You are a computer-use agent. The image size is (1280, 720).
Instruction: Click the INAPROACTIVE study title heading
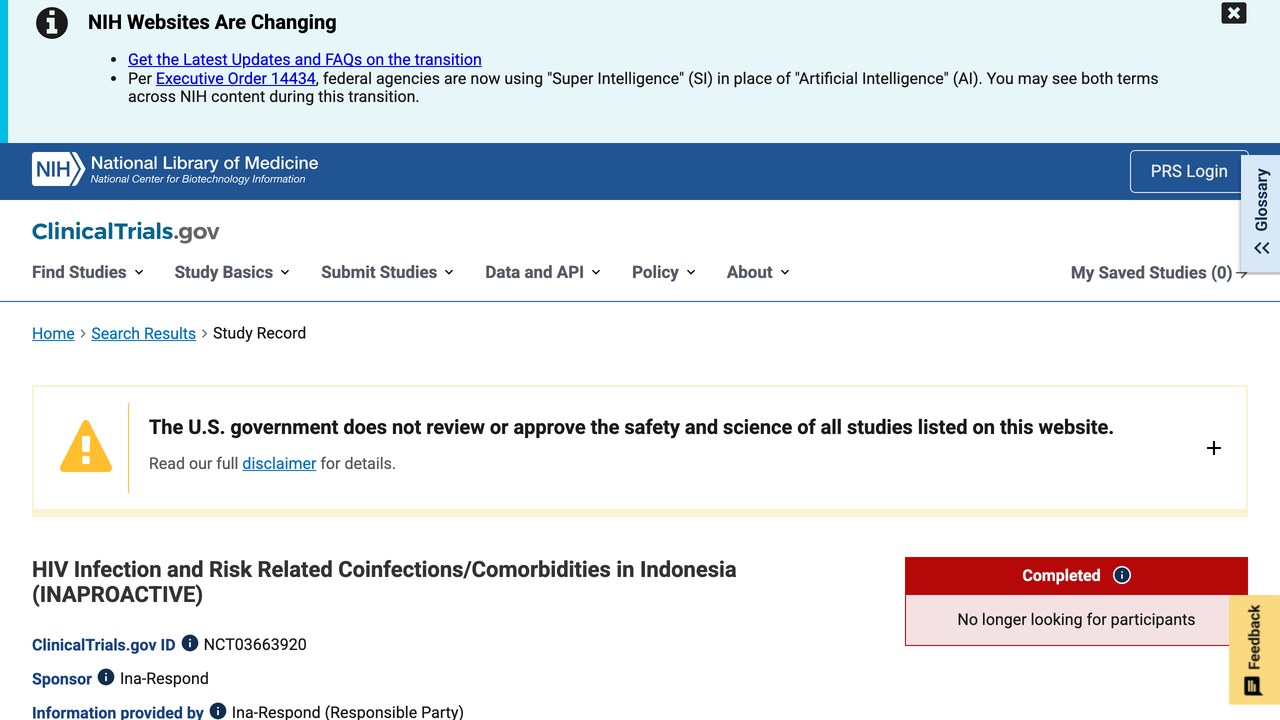[384, 582]
